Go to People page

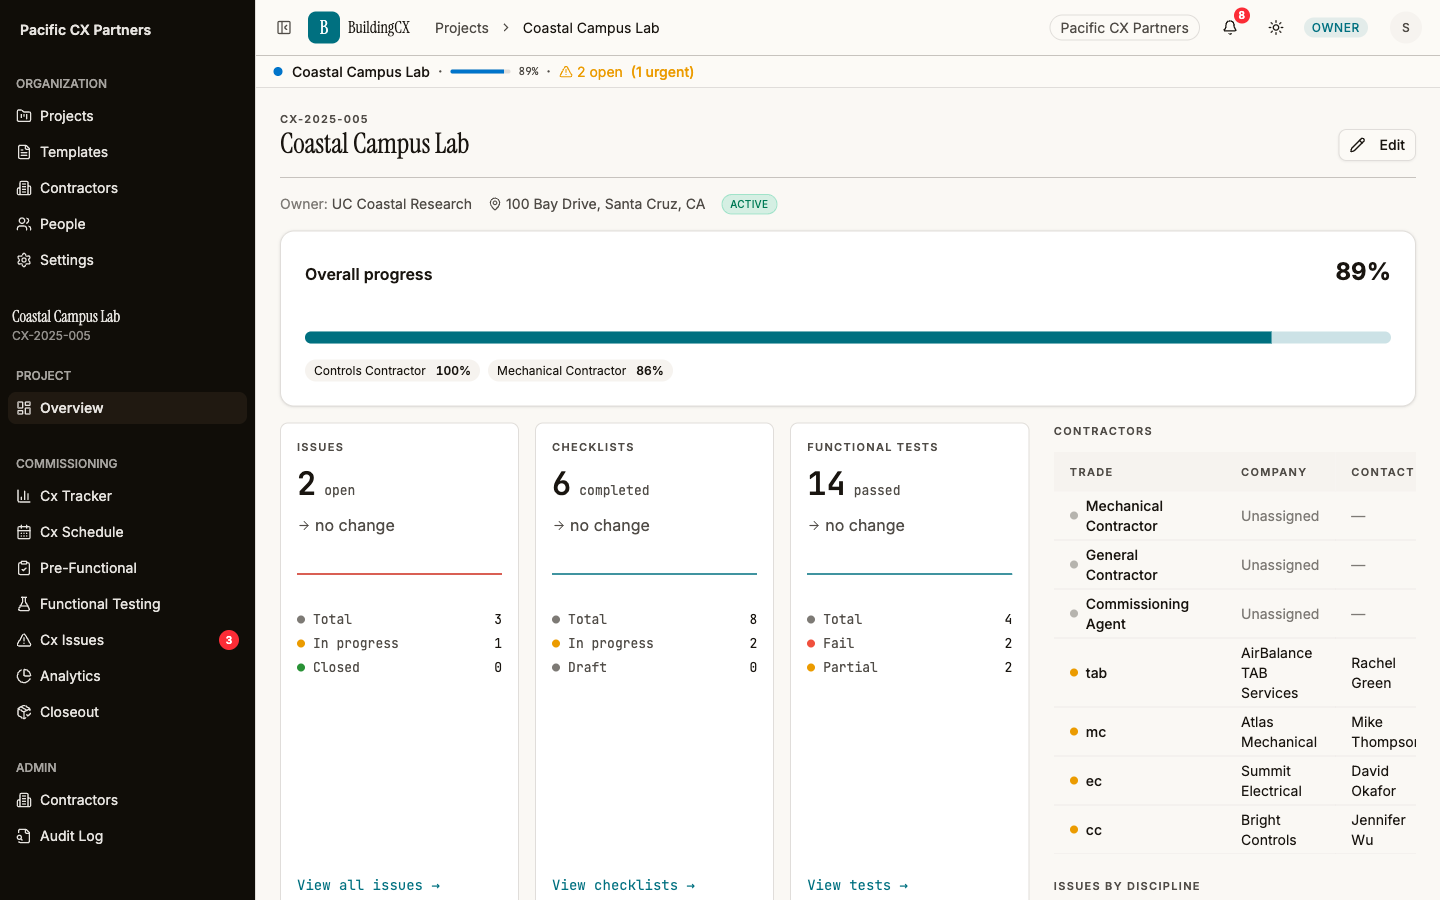[x=127, y=224]
